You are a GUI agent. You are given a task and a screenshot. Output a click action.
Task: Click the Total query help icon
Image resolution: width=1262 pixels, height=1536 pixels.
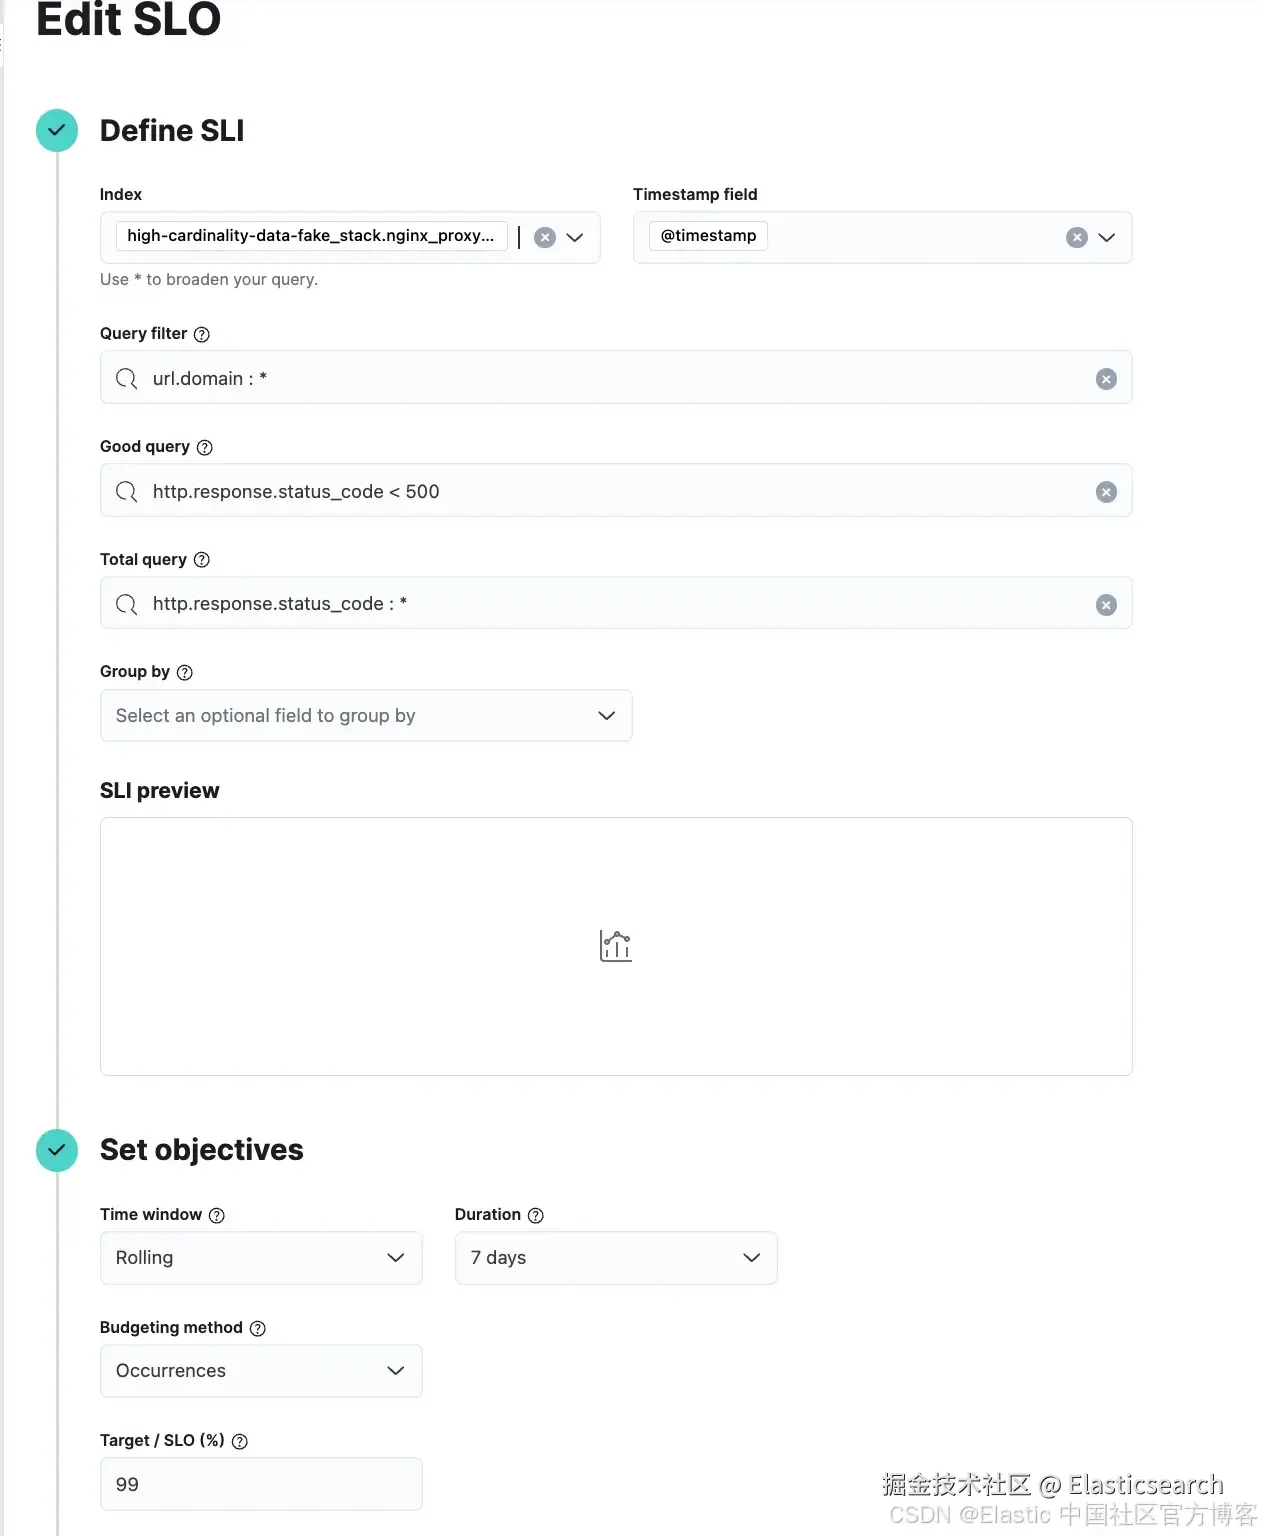pyautogui.click(x=202, y=560)
